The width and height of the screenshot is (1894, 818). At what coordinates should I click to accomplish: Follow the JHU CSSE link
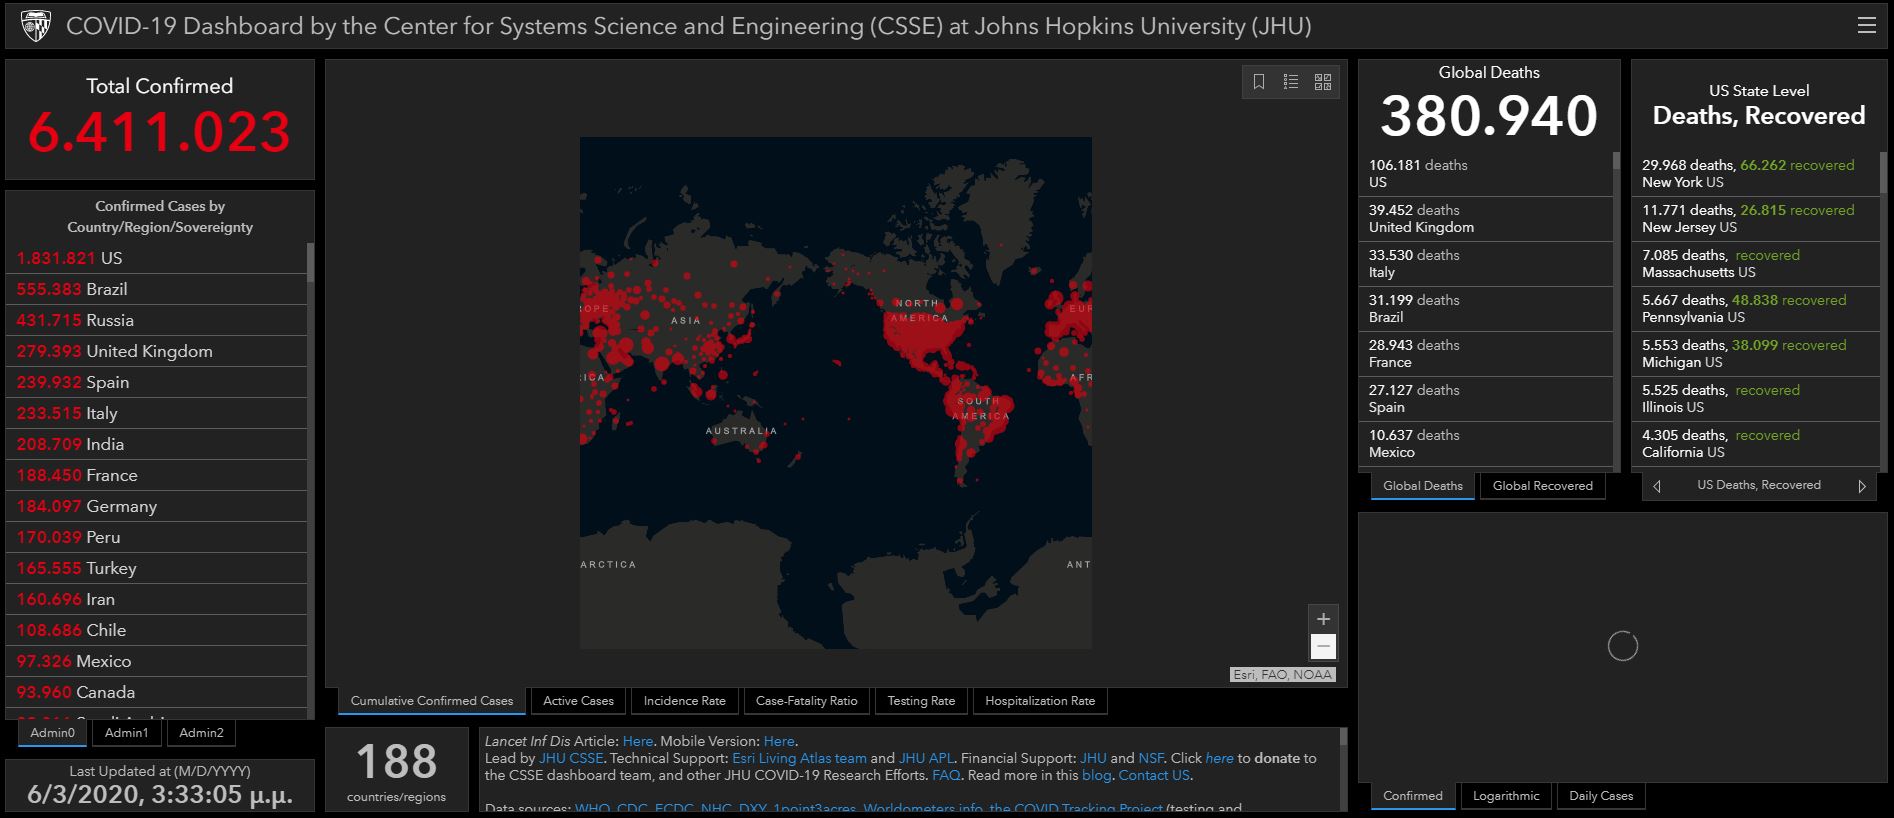tap(571, 758)
